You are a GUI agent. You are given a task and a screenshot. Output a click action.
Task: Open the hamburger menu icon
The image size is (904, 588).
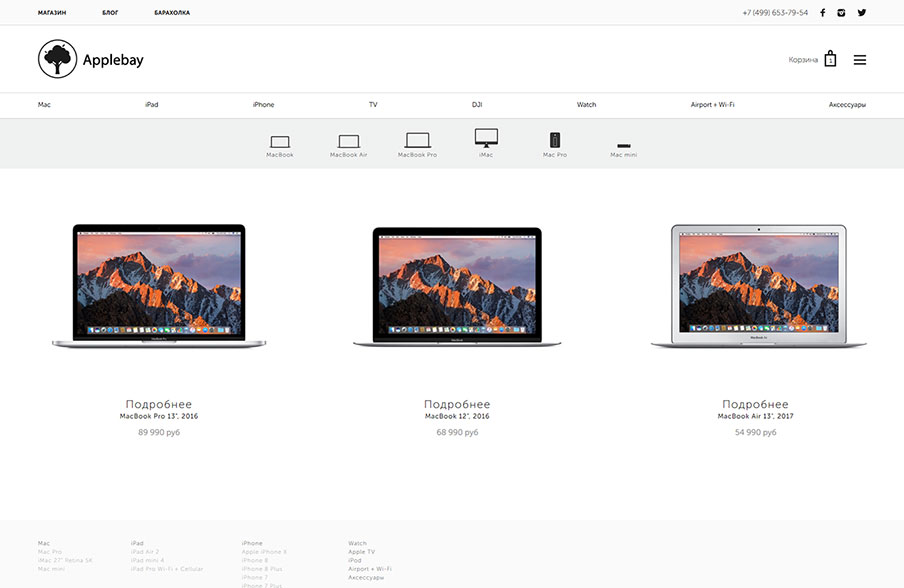click(x=860, y=60)
